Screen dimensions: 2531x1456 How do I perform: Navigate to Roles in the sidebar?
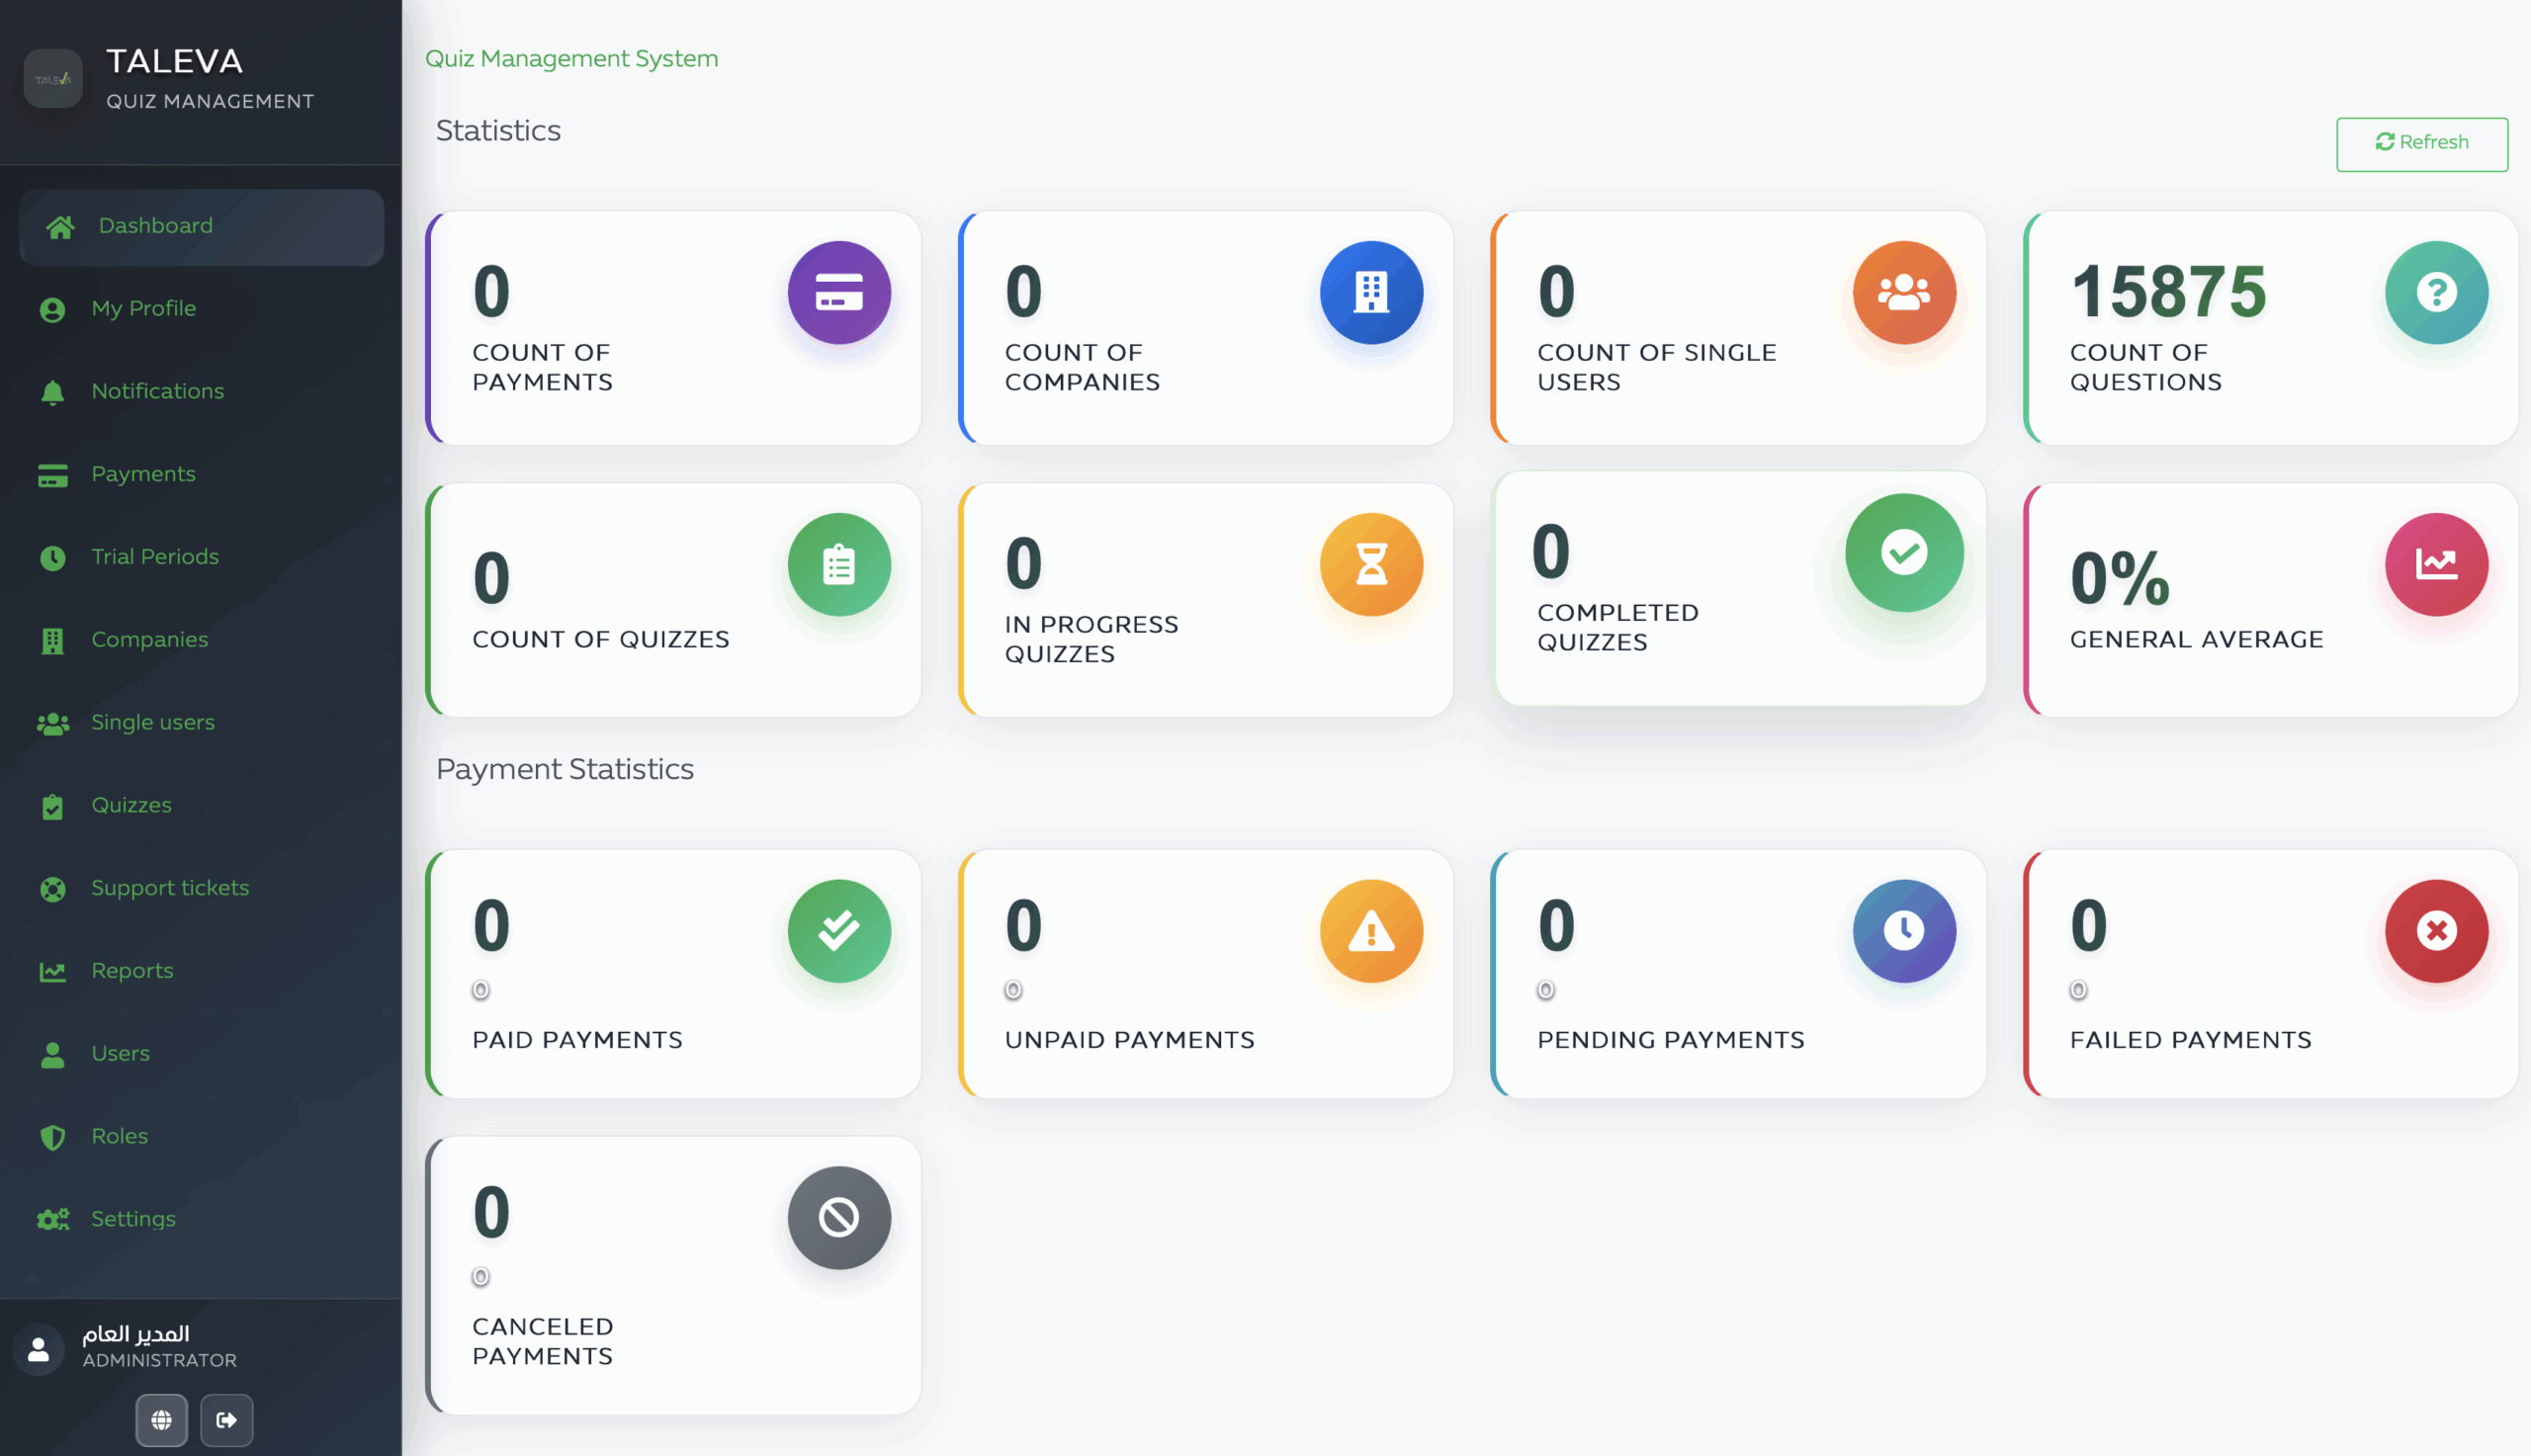point(119,1136)
